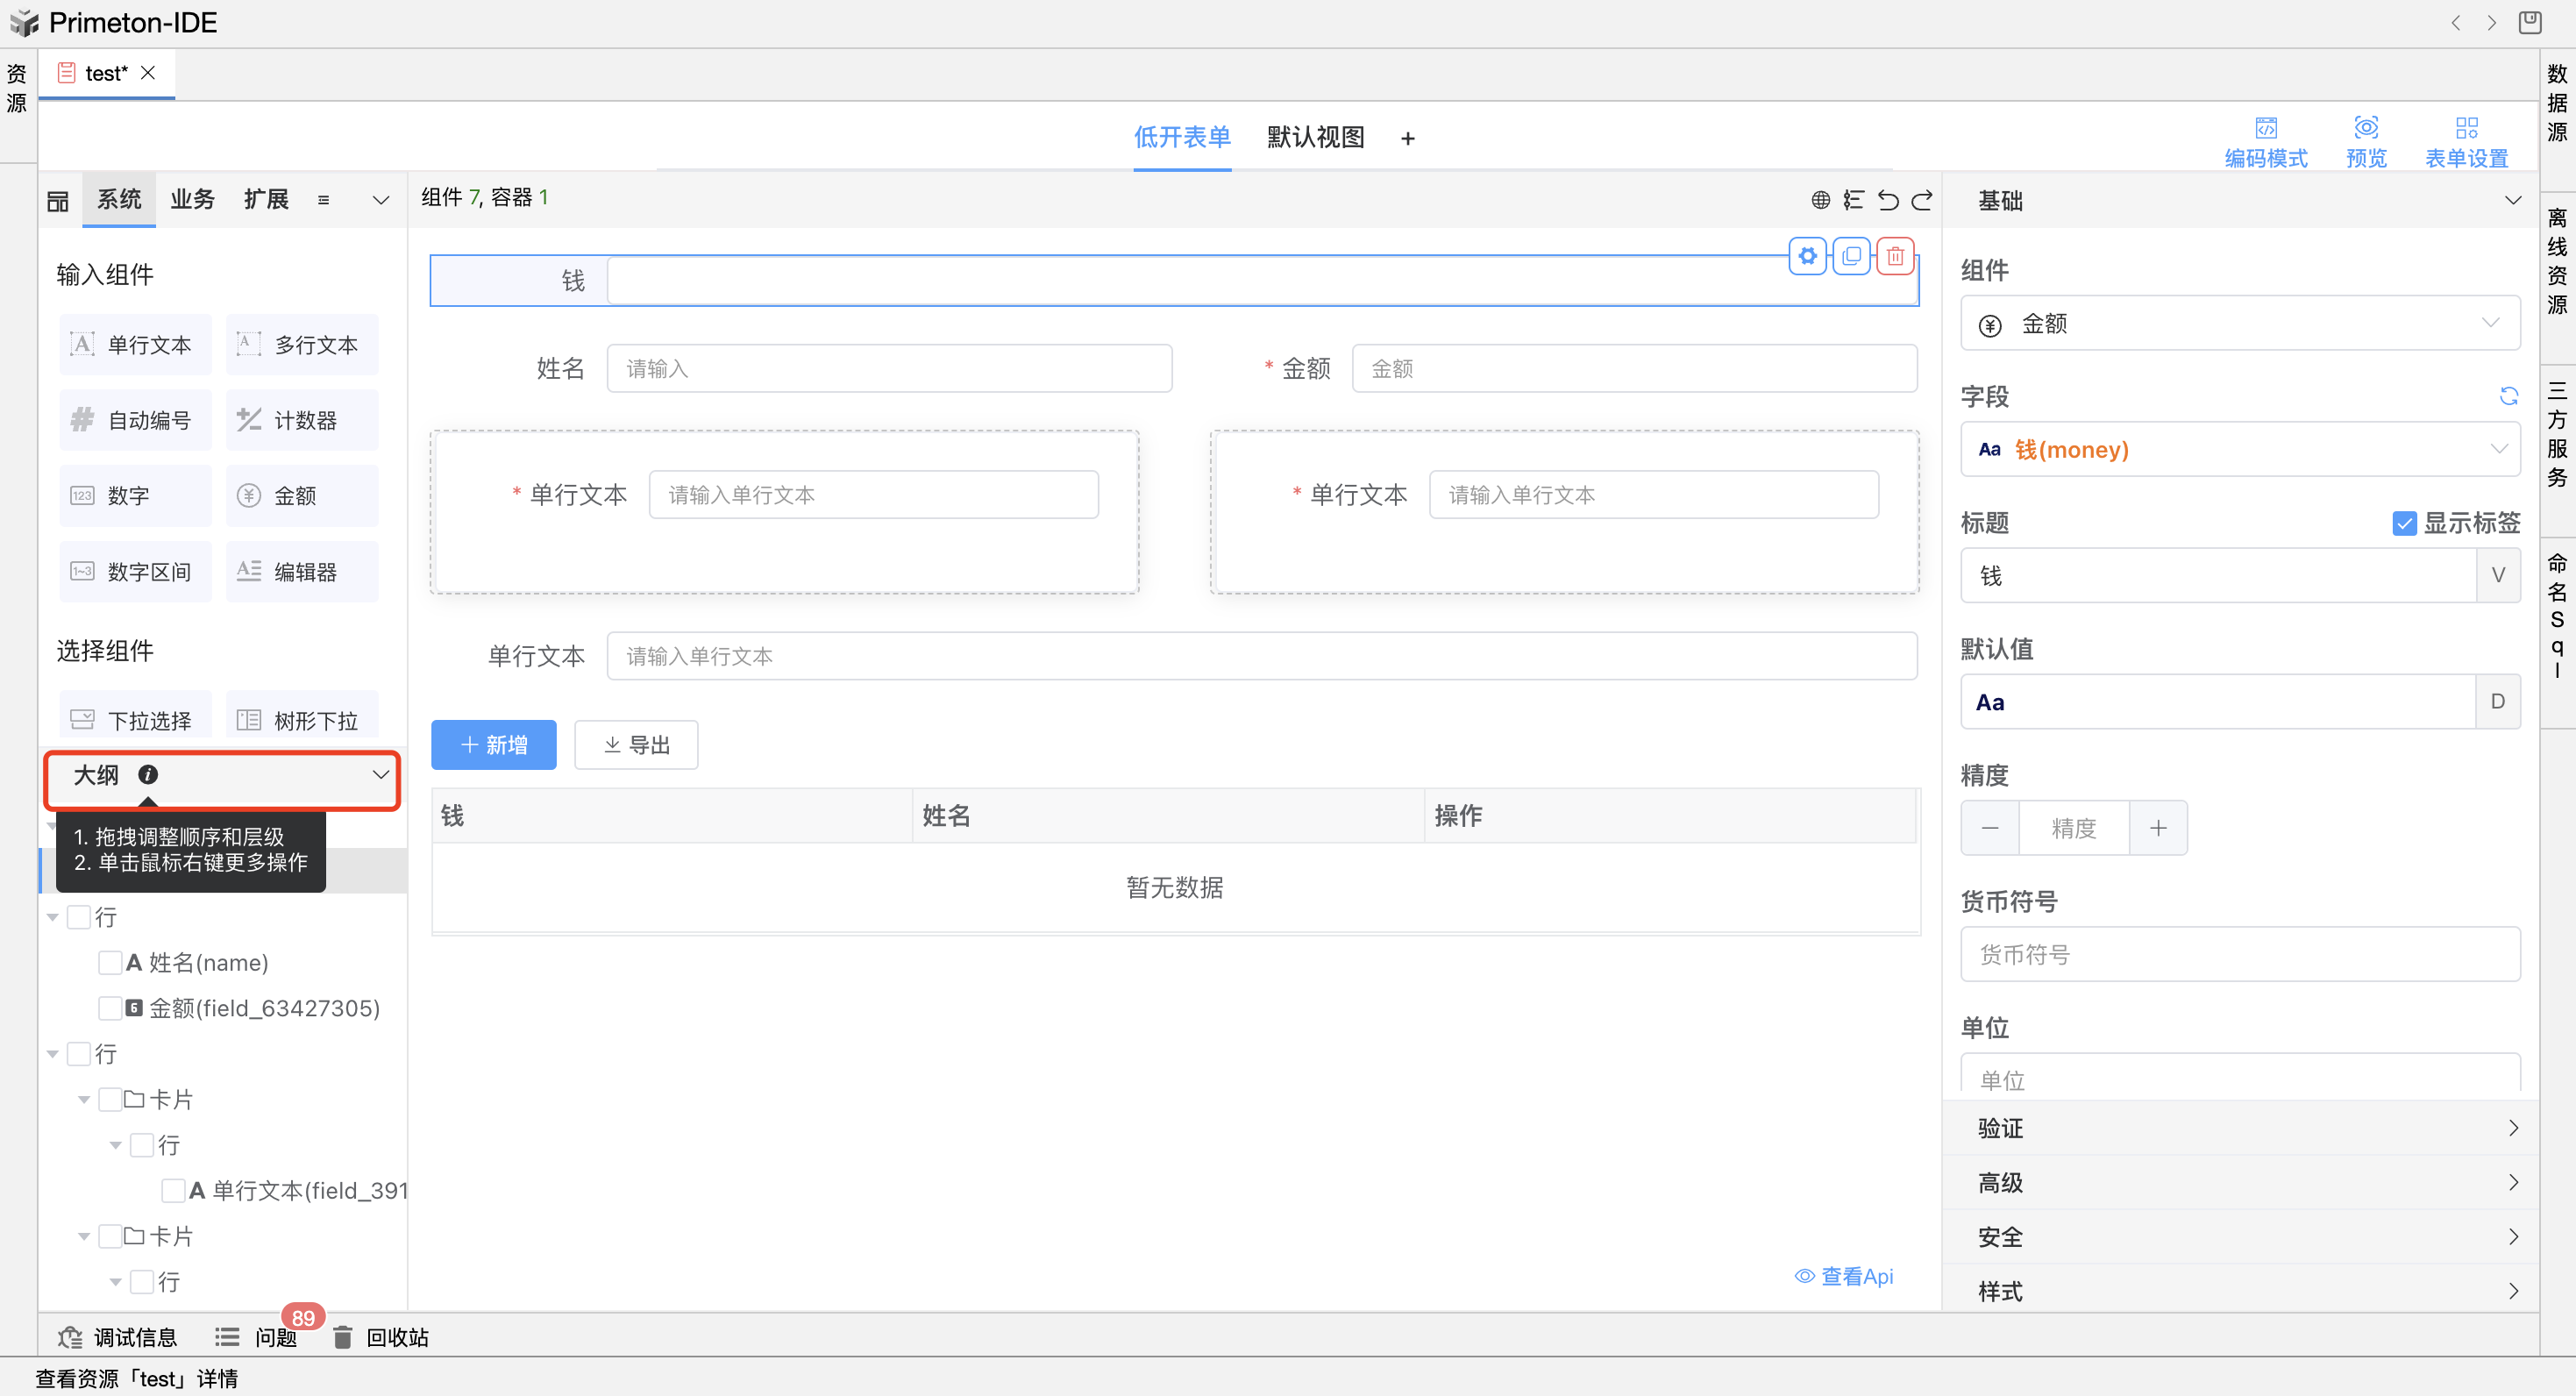This screenshot has width=2576, height=1396.
Task: Check the 金额(field_63427305) outline checkbox
Action: (110, 1008)
